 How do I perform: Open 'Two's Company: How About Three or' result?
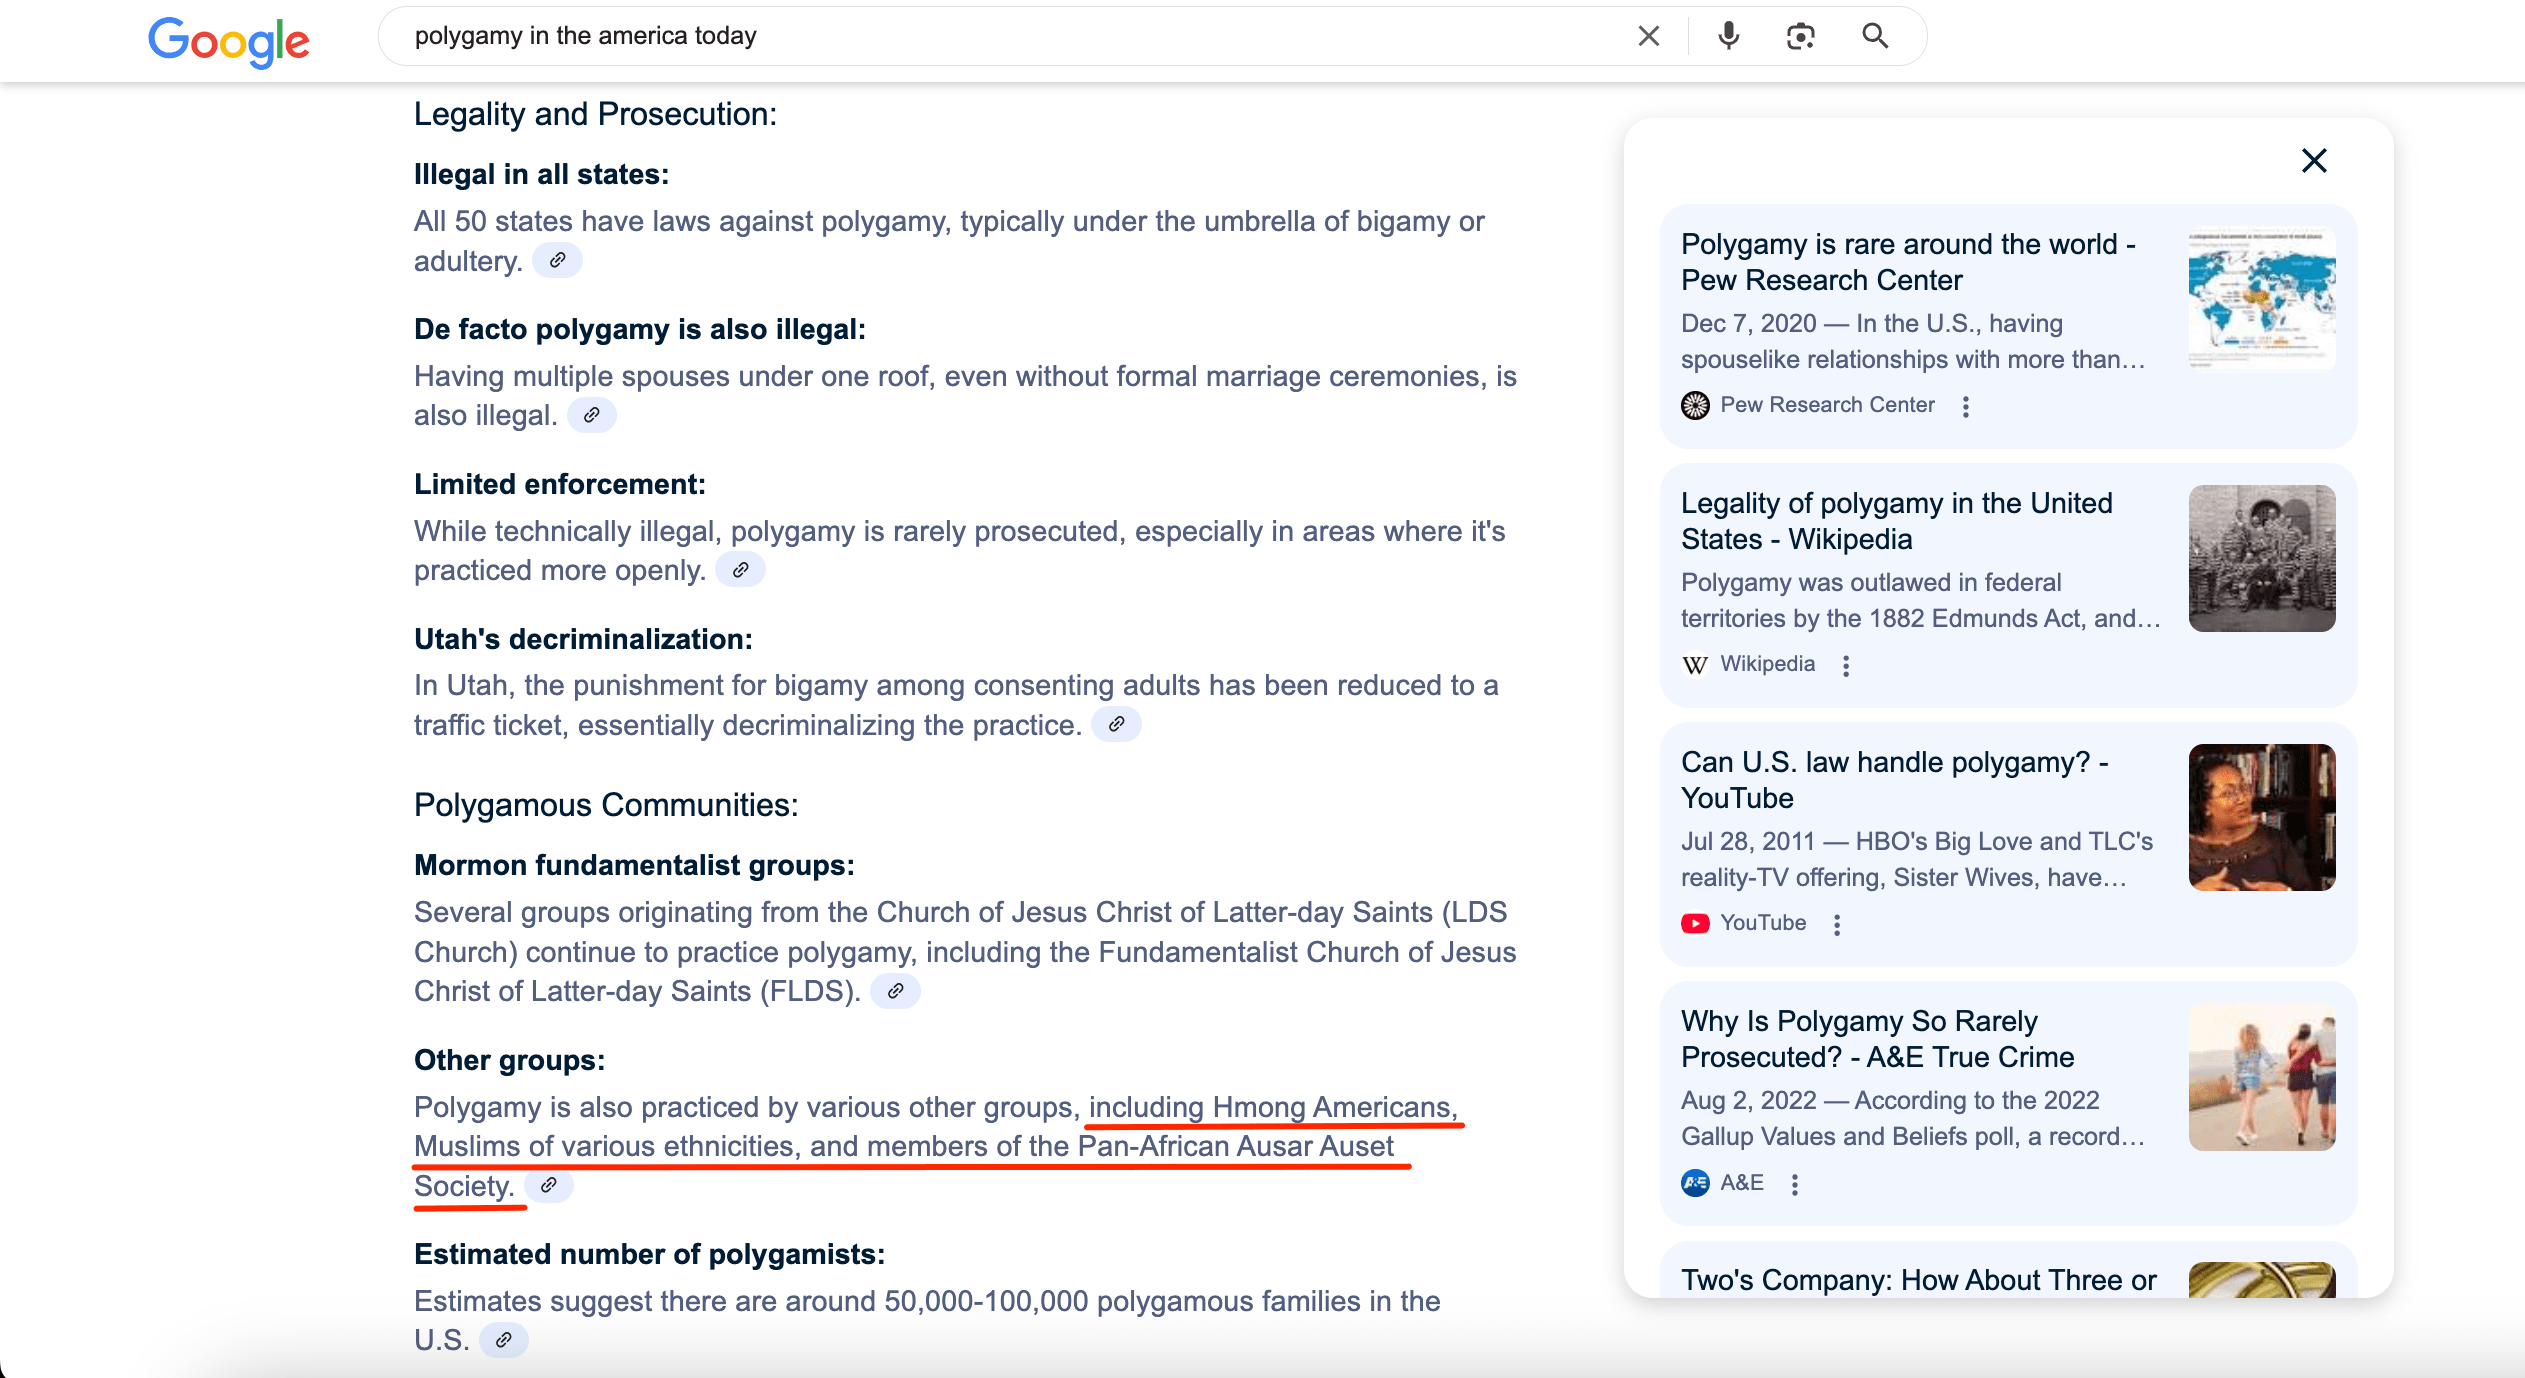(1918, 1280)
